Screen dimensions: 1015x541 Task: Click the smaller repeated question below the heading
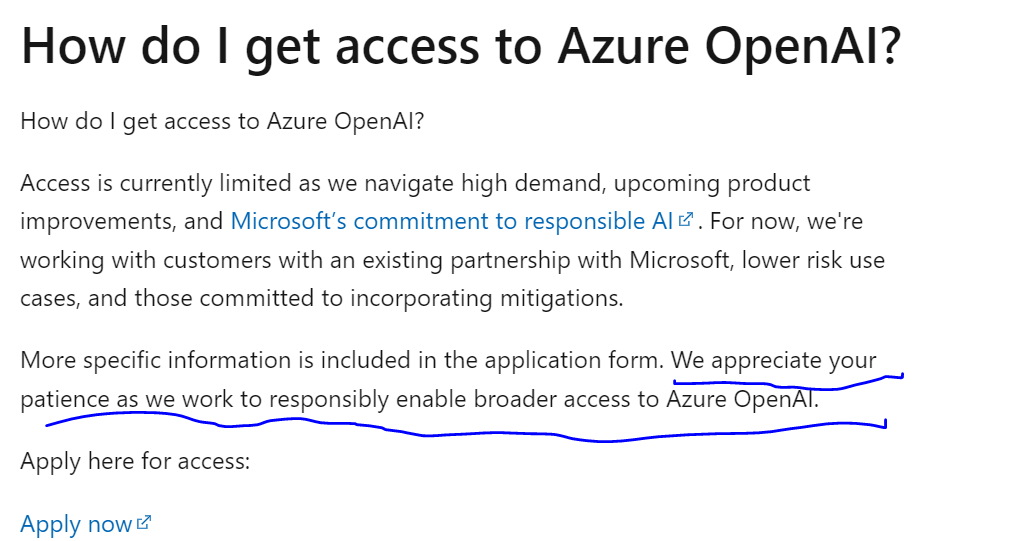[222, 121]
